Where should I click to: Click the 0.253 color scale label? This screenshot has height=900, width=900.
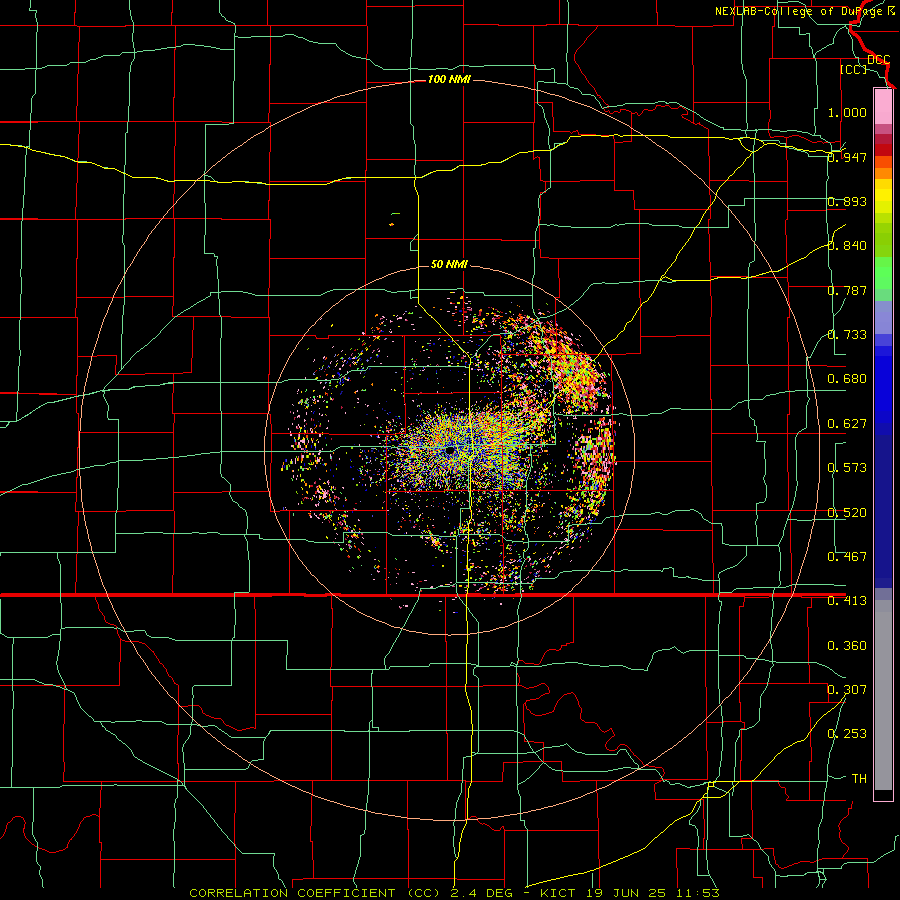coord(847,734)
